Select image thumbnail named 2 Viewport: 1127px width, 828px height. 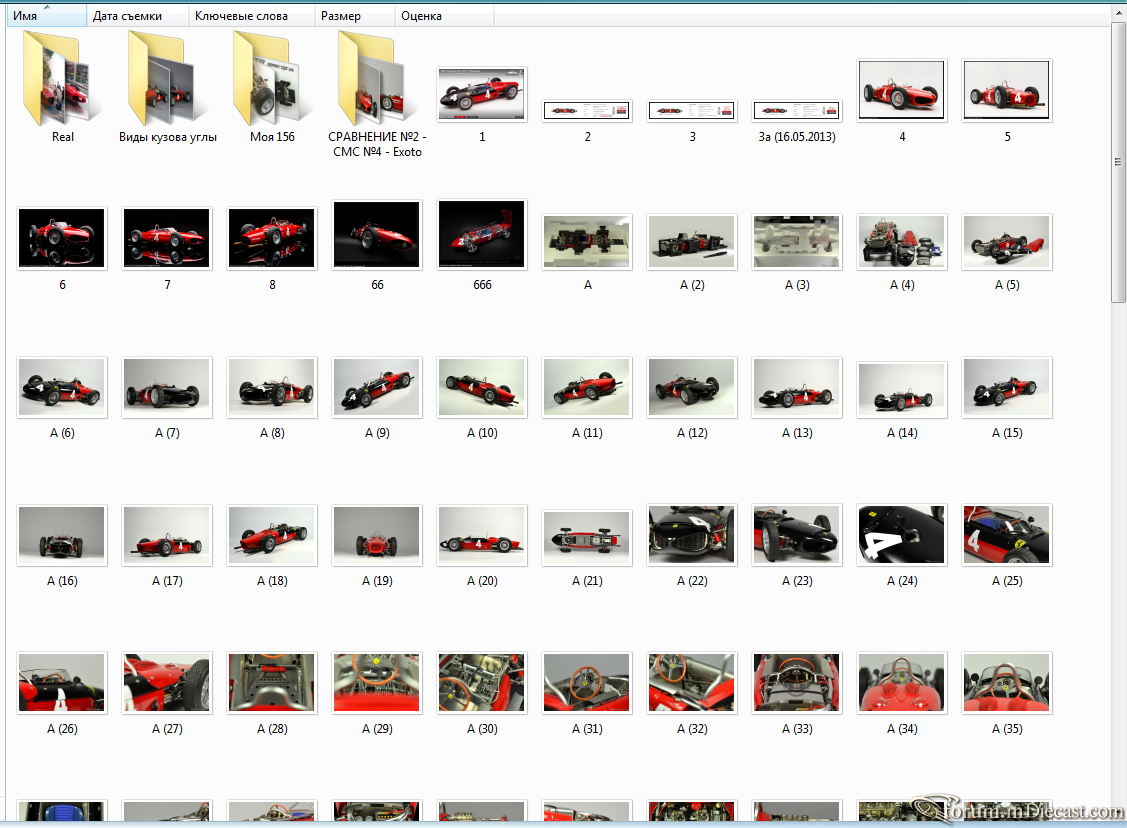point(586,111)
